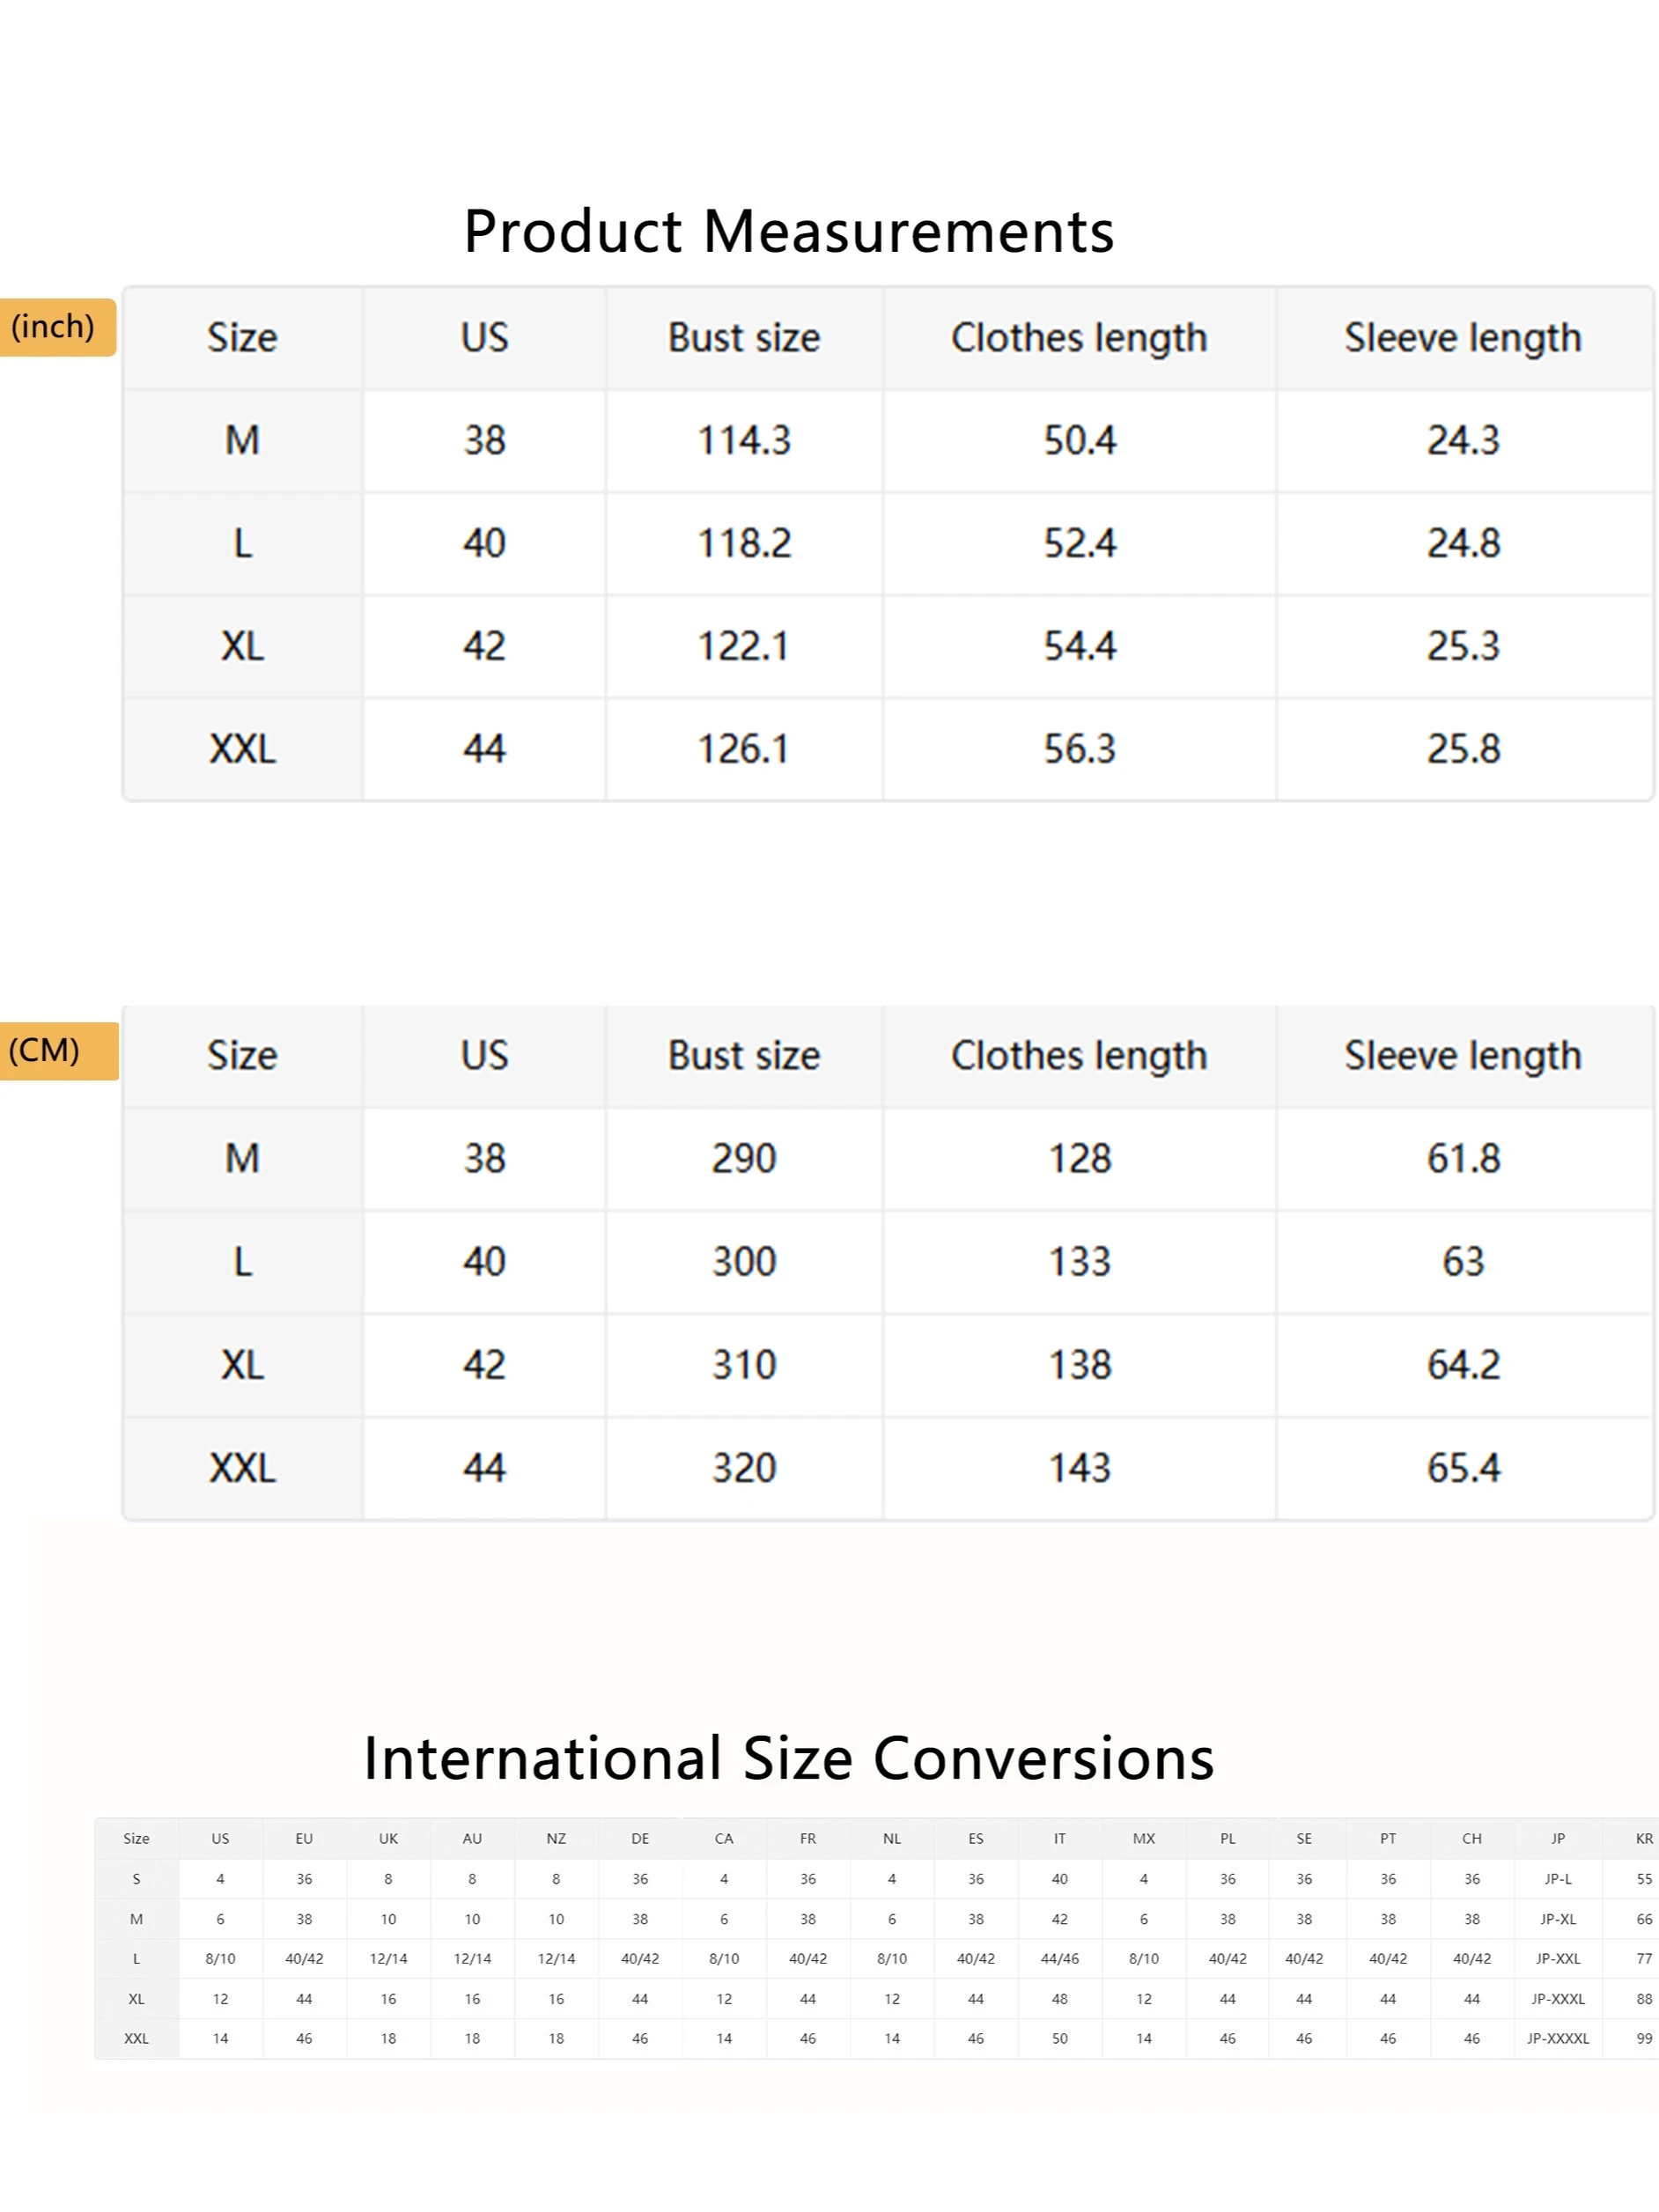The image size is (1659, 2212).
Task: Click the 65.4 sleeve length value
Action: click(x=1462, y=1468)
